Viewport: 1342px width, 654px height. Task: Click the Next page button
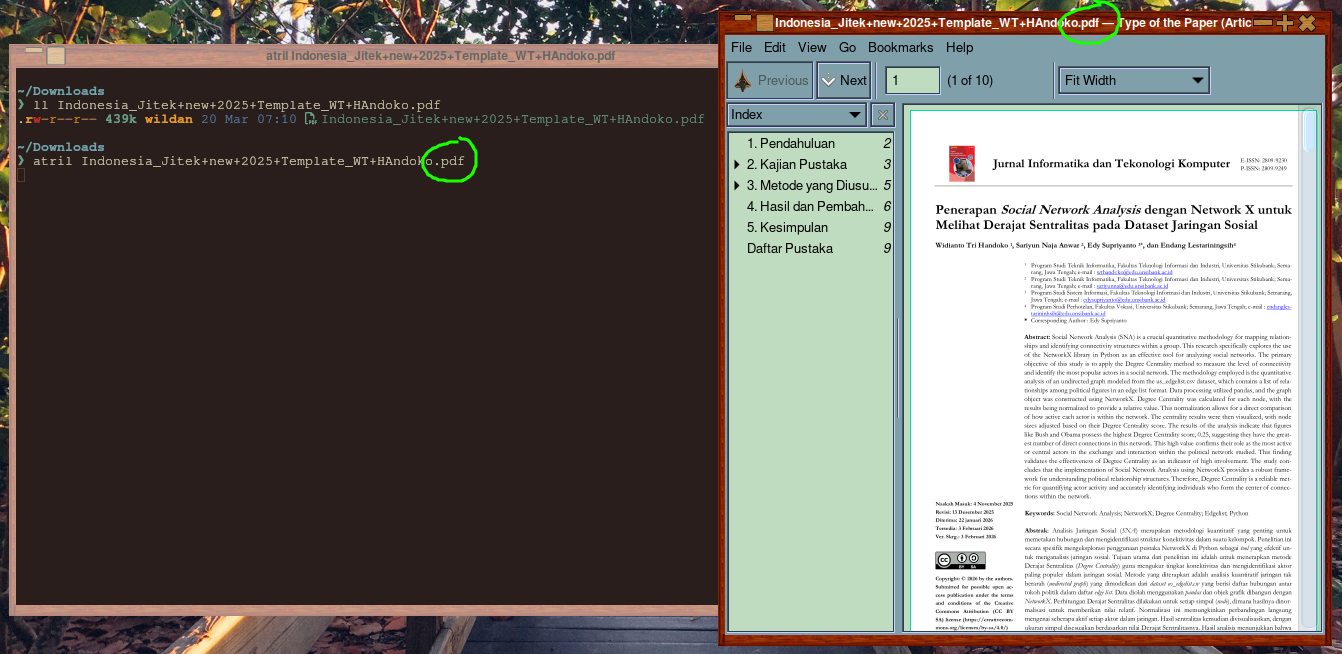tap(843, 81)
